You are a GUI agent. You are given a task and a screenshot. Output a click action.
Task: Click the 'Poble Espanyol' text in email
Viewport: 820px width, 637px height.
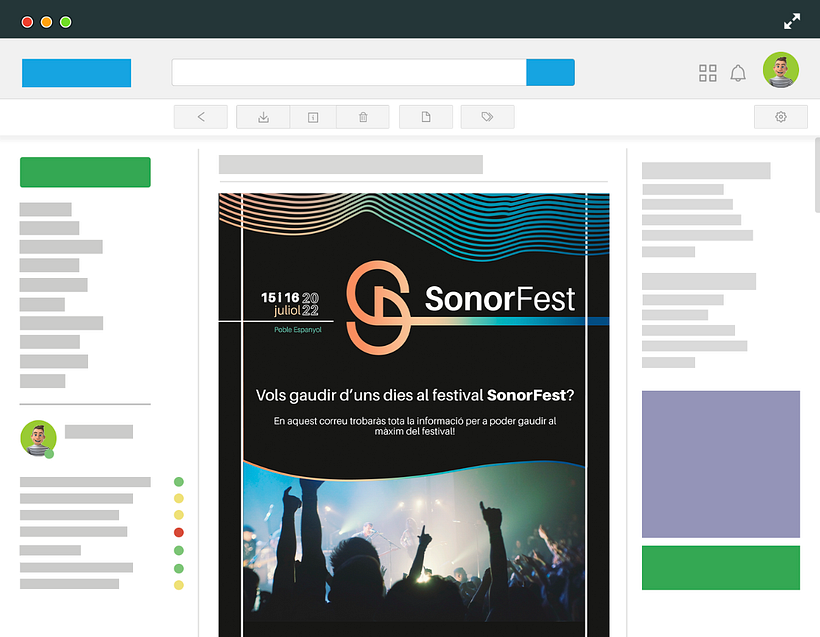(298, 329)
